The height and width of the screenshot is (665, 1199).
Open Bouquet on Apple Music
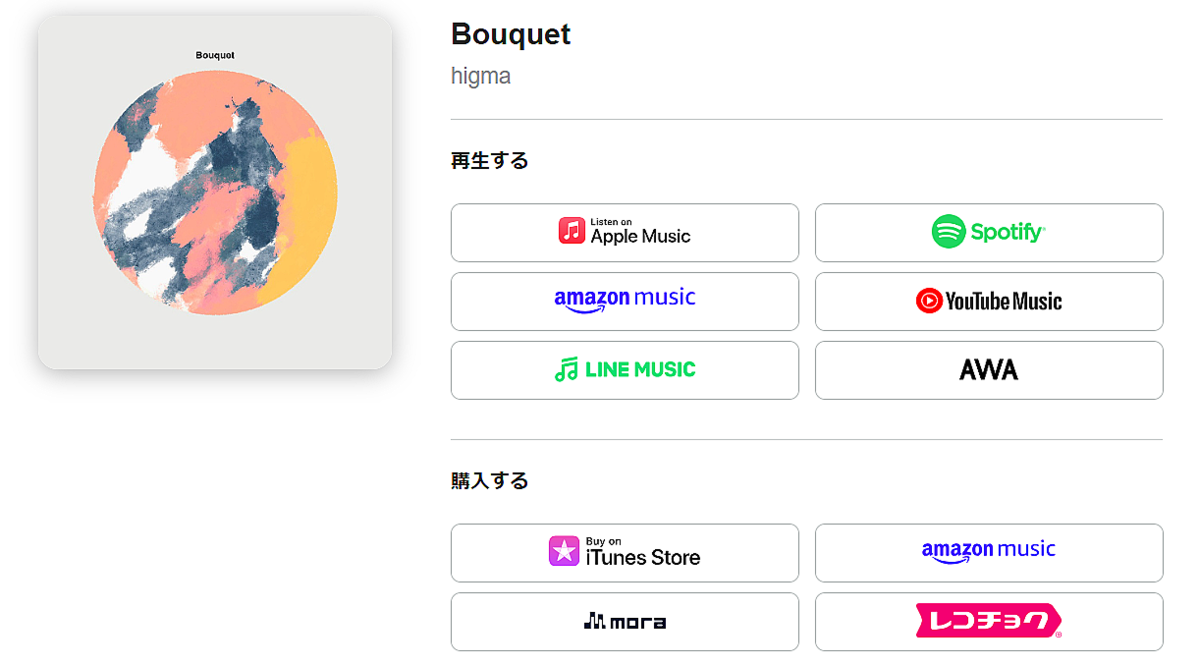pyautogui.click(x=624, y=232)
